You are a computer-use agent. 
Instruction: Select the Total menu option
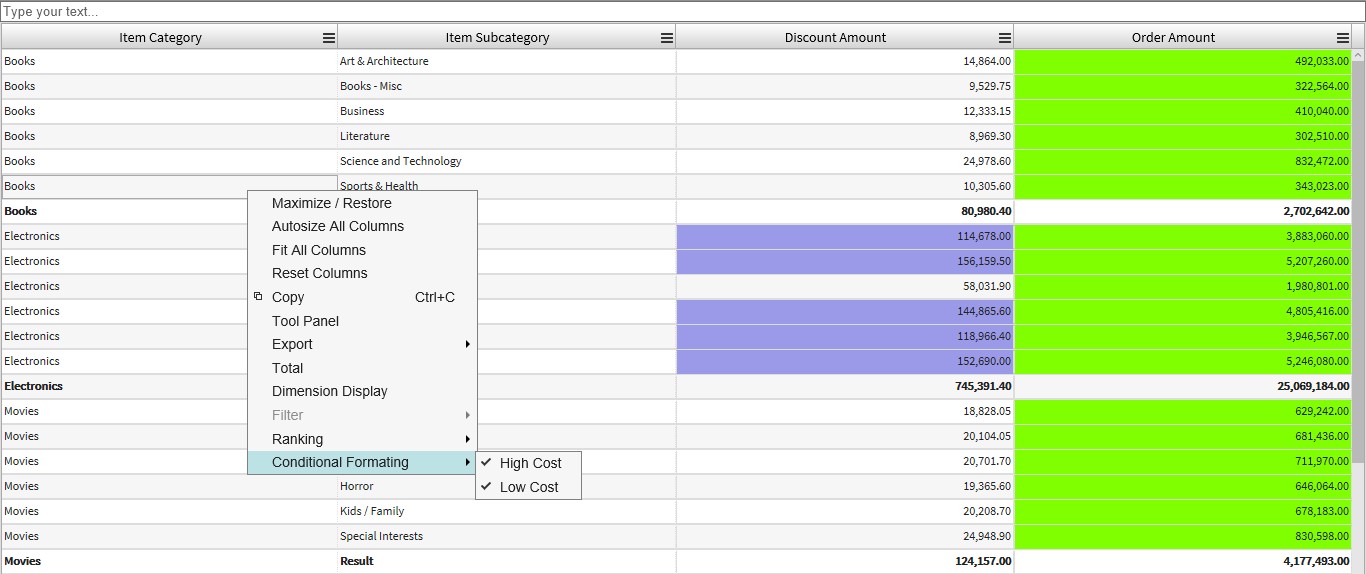(287, 368)
